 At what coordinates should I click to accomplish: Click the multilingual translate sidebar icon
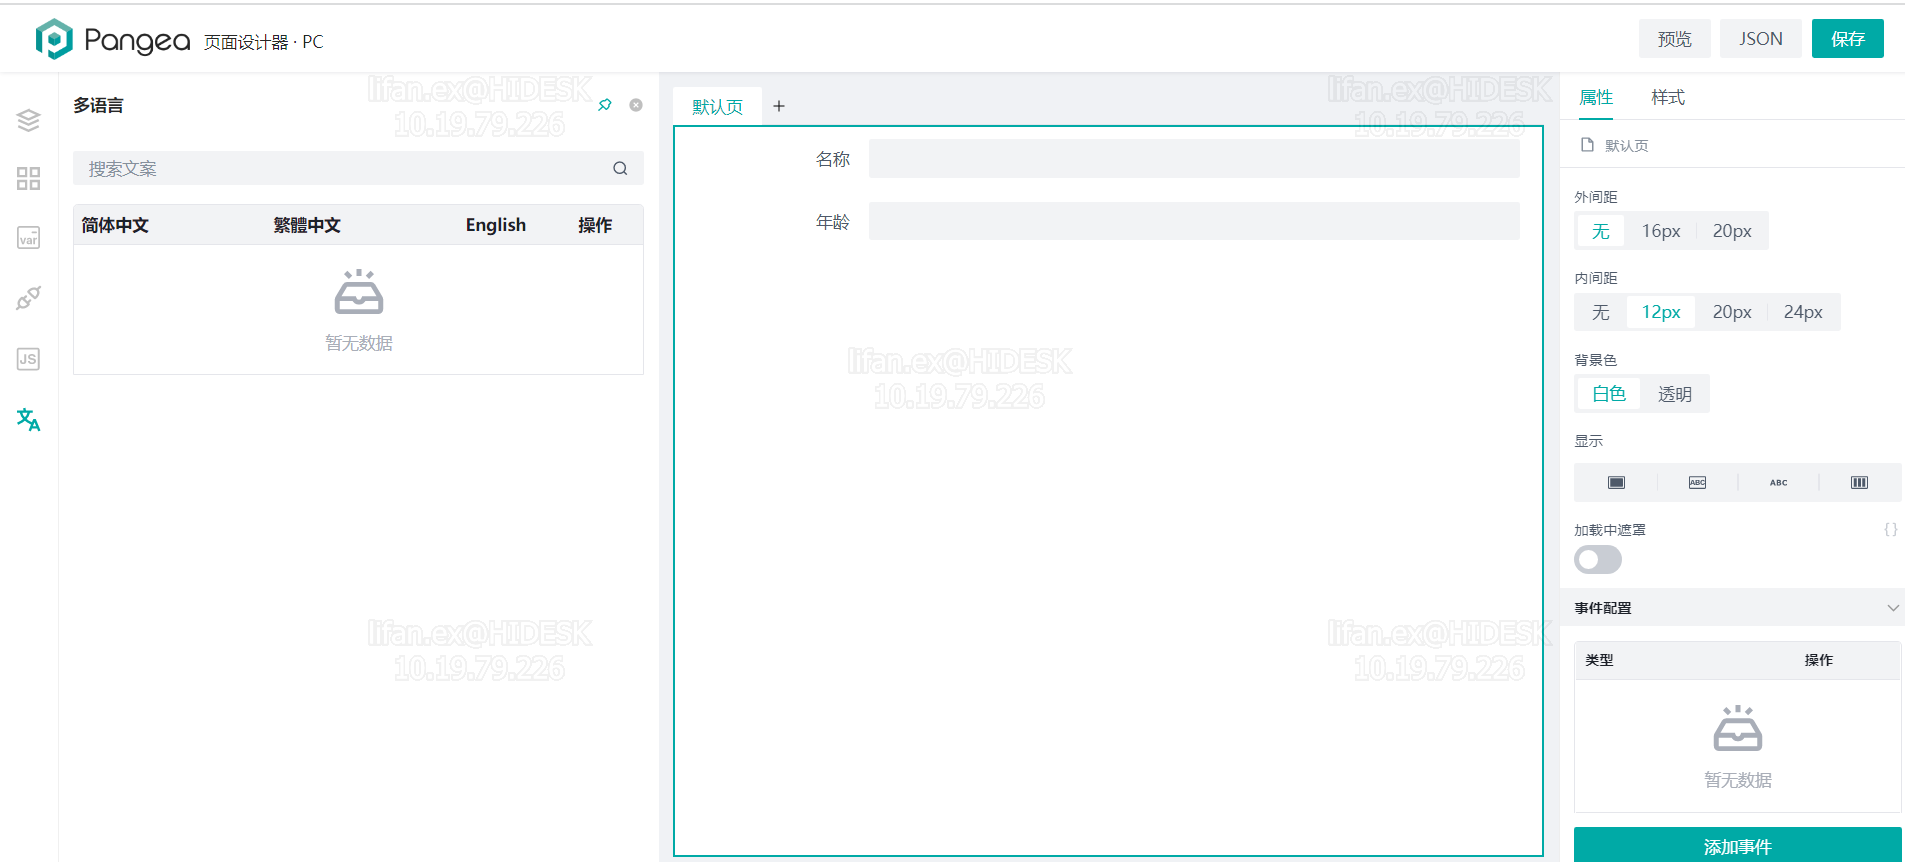click(28, 419)
